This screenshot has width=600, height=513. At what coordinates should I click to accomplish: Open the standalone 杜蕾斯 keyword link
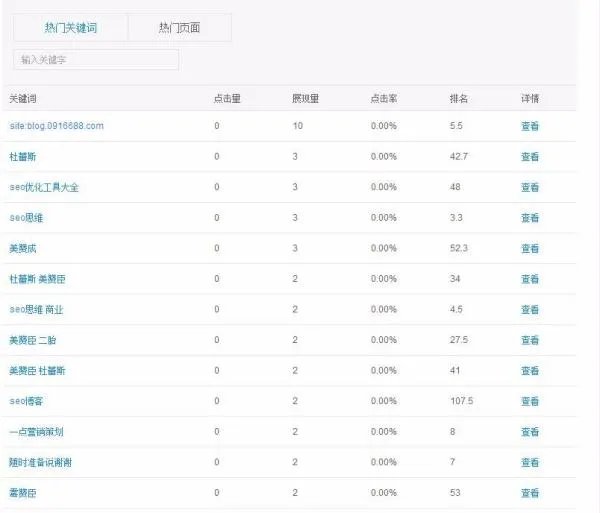pos(23,156)
